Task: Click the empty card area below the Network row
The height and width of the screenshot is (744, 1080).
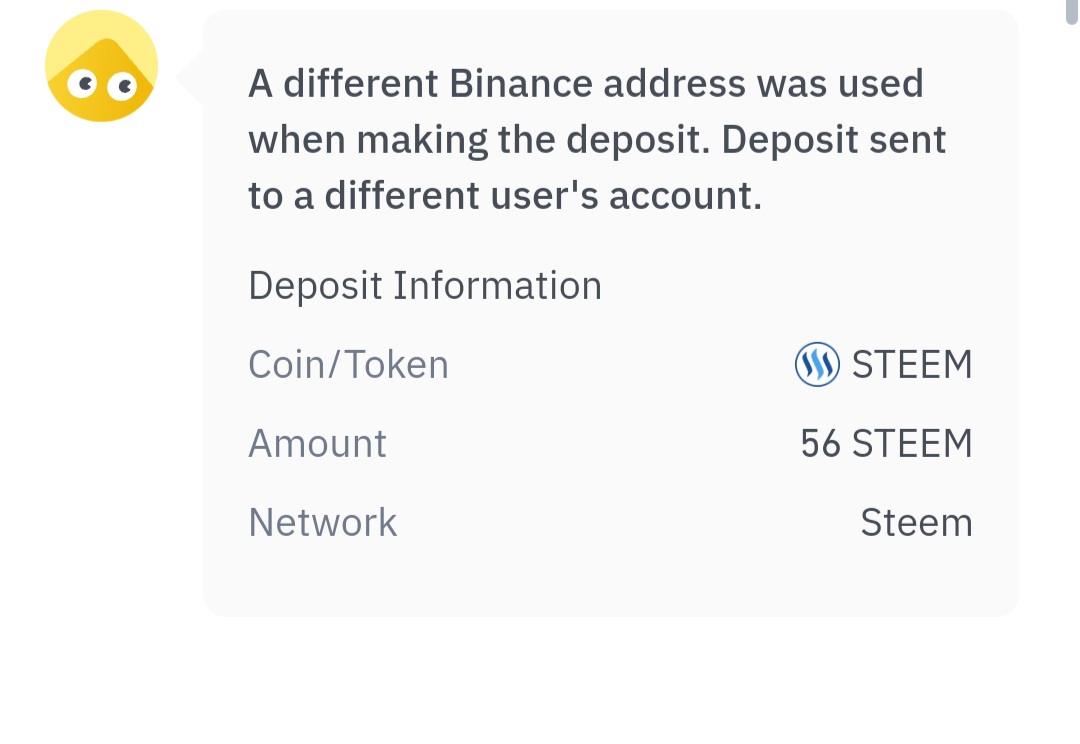Action: pos(610,580)
